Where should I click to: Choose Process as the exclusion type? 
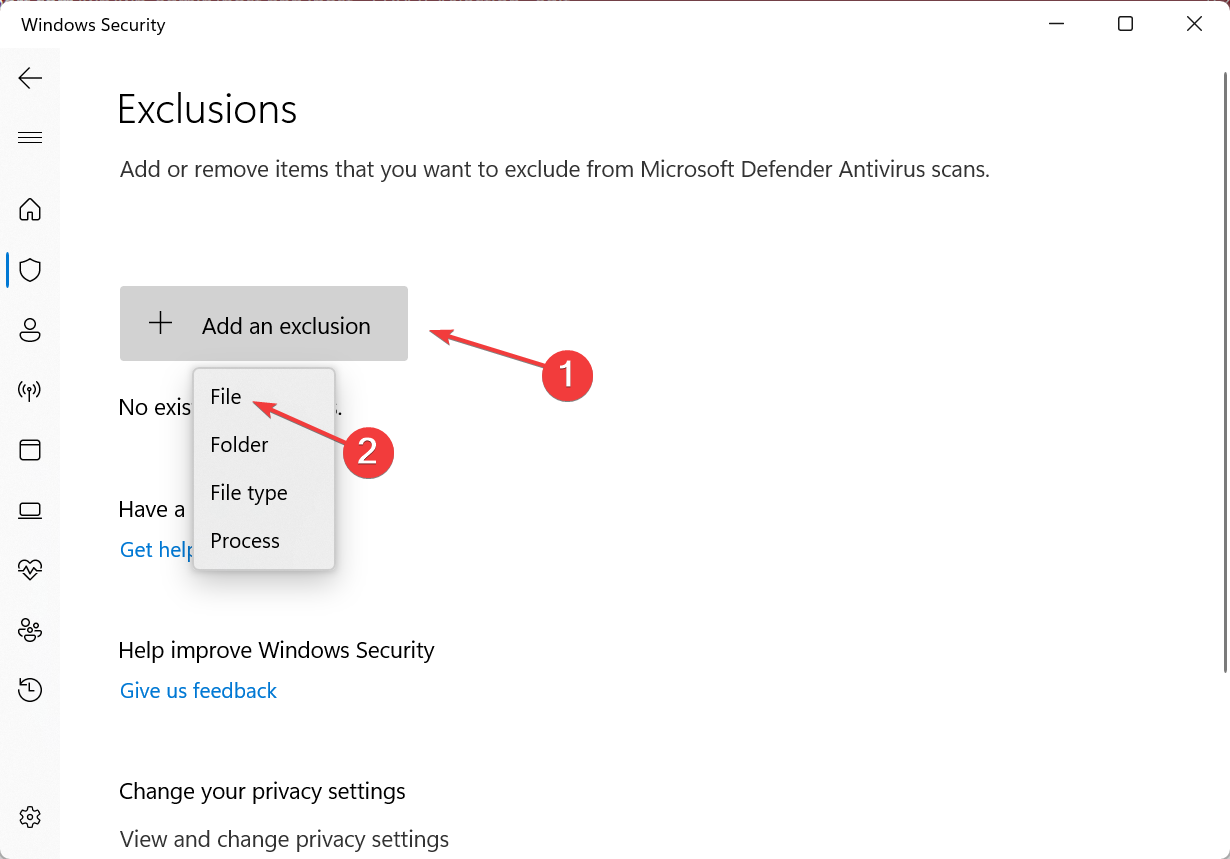[x=244, y=540]
